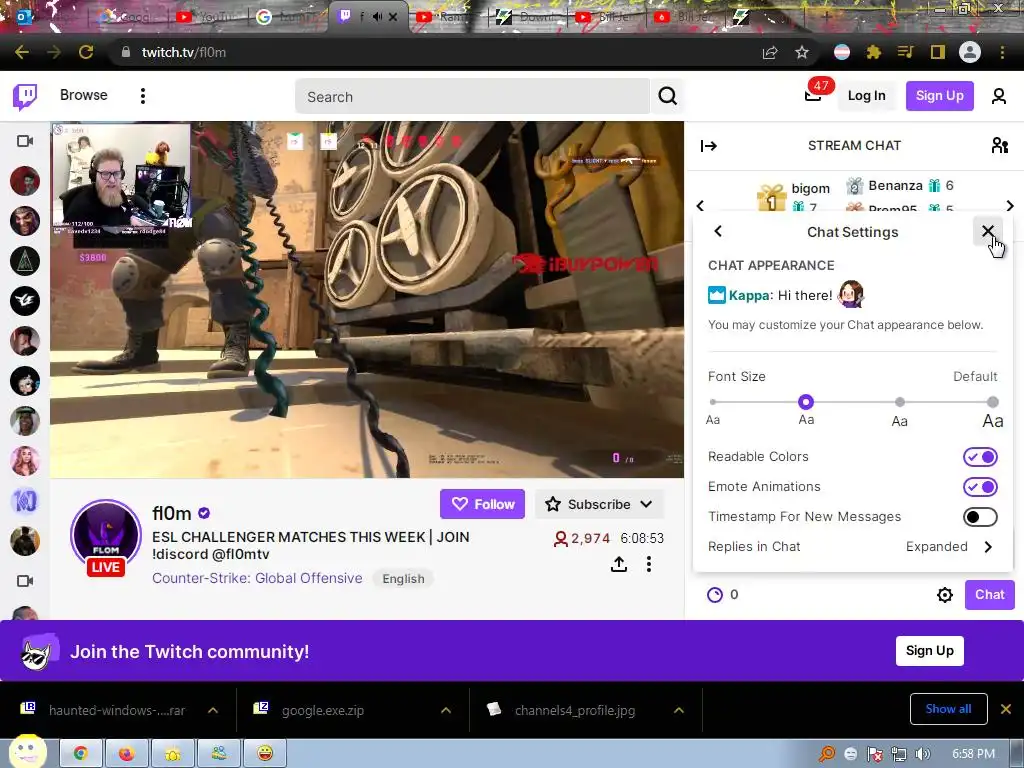Open the Chrome three-dot menu
This screenshot has height=768, width=1024.
pos(1002,52)
